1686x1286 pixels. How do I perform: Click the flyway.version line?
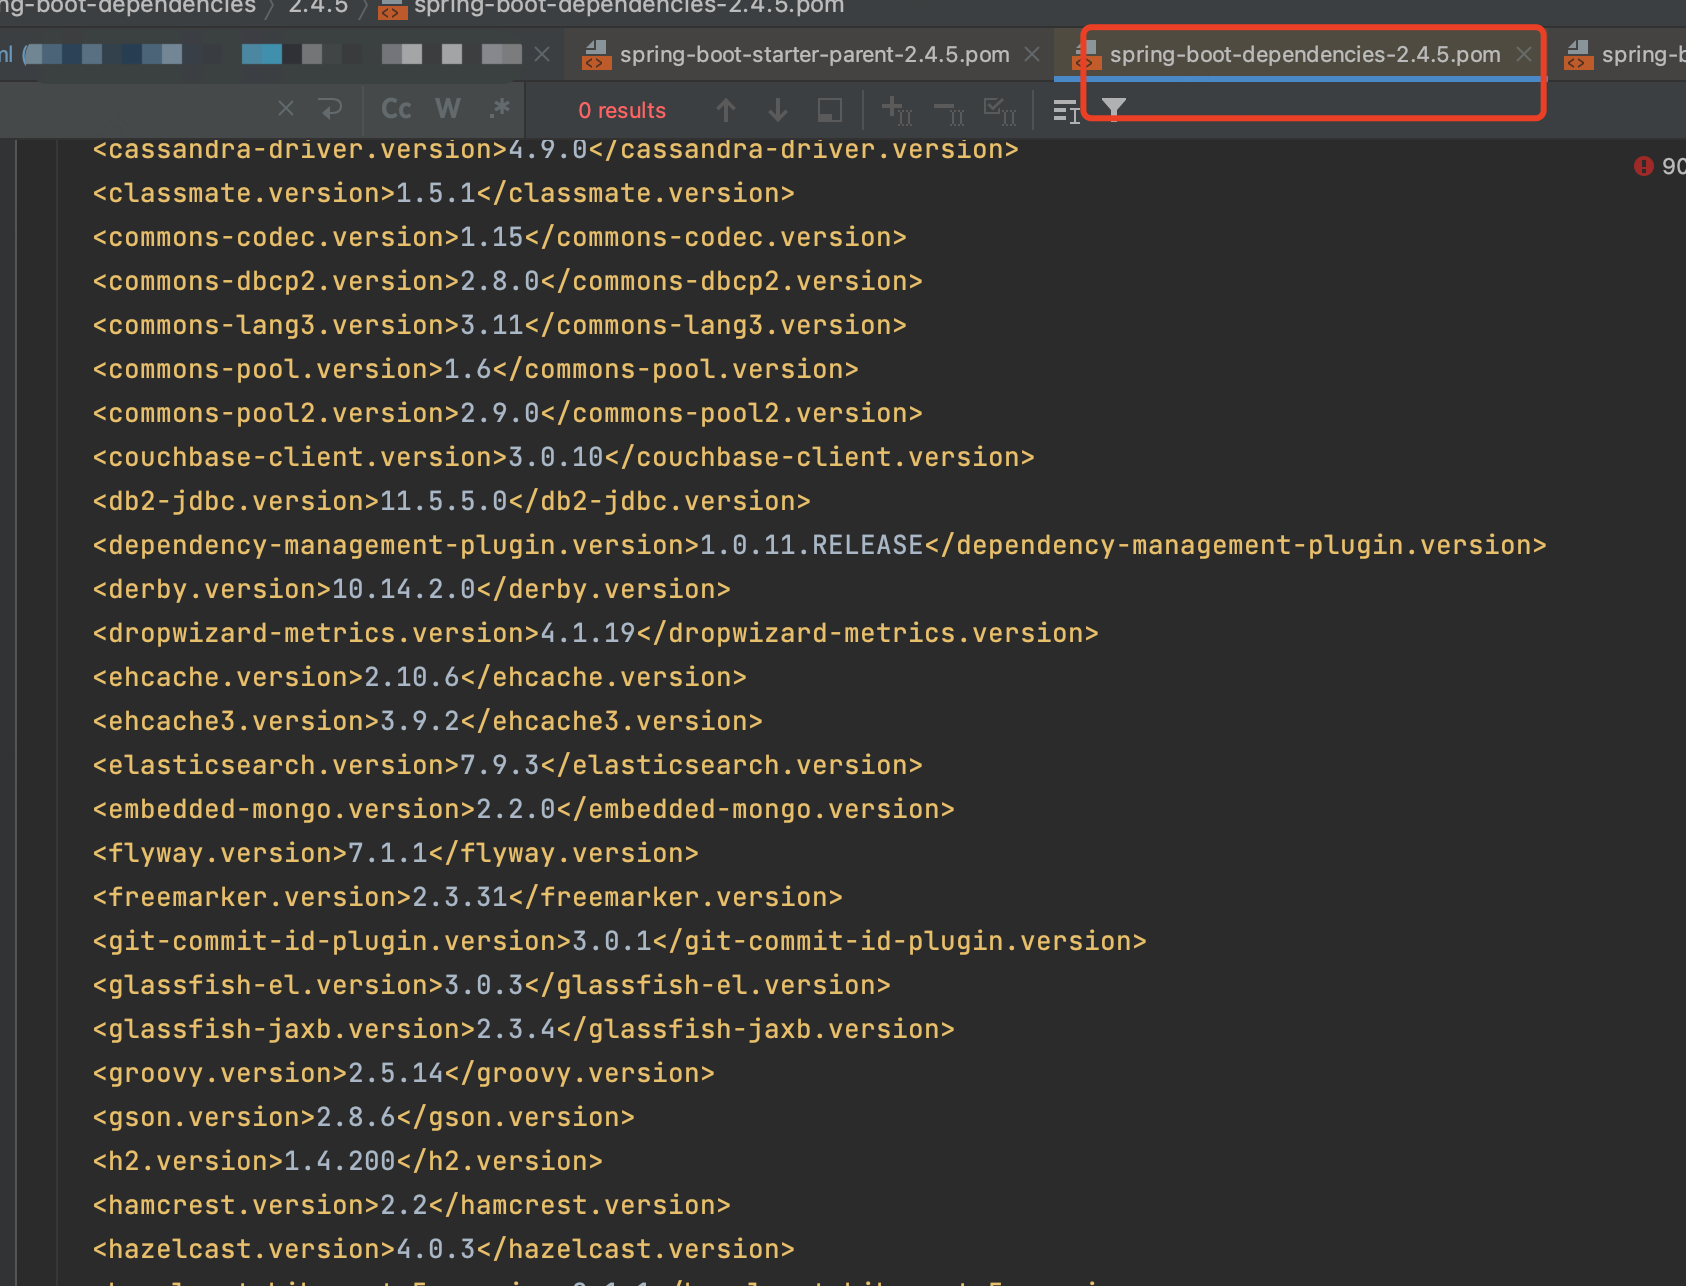coord(396,853)
